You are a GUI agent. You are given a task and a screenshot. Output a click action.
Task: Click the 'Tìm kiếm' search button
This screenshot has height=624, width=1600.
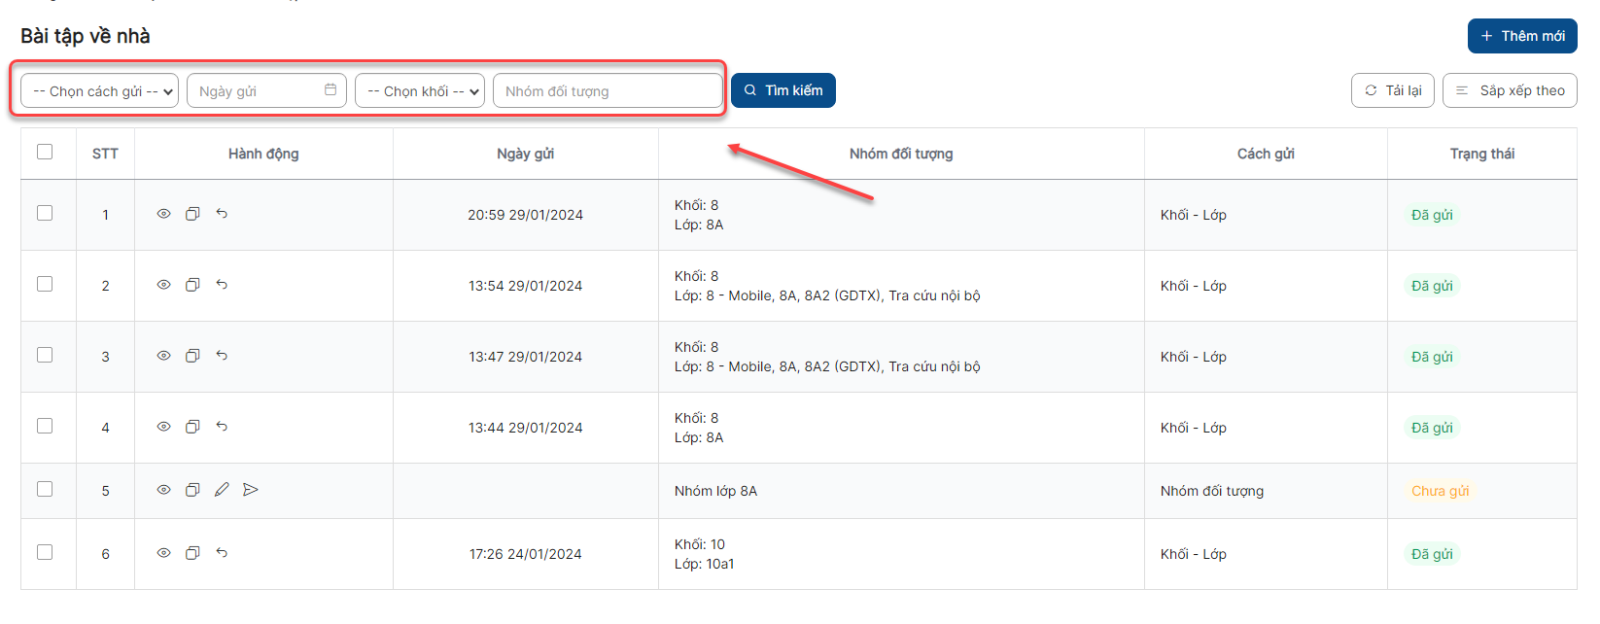[783, 91]
